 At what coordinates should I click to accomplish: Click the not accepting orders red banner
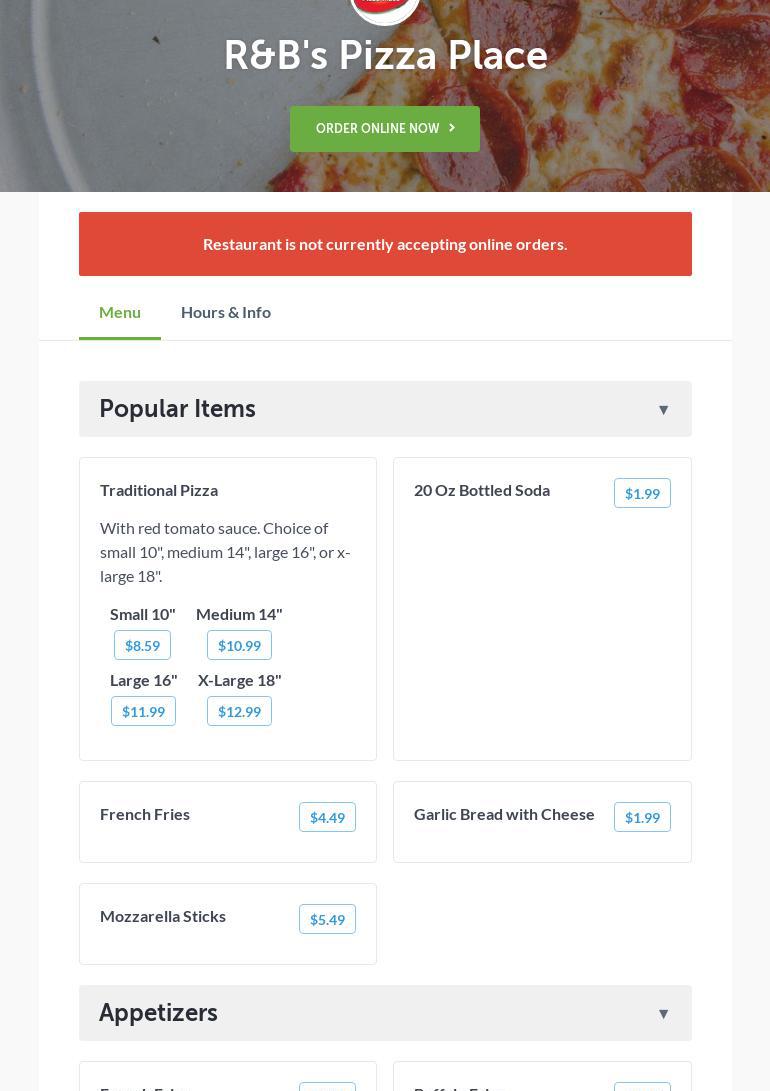click(x=385, y=244)
